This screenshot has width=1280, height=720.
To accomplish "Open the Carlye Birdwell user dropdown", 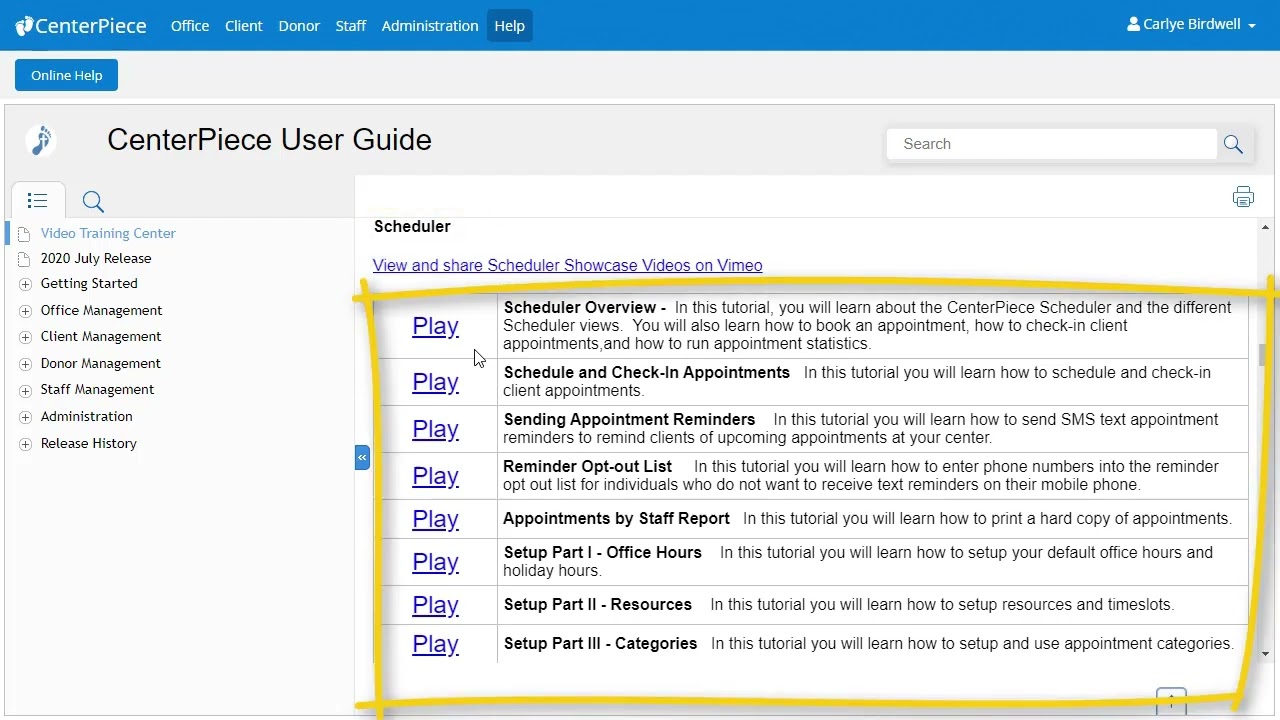I will (x=1191, y=25).
